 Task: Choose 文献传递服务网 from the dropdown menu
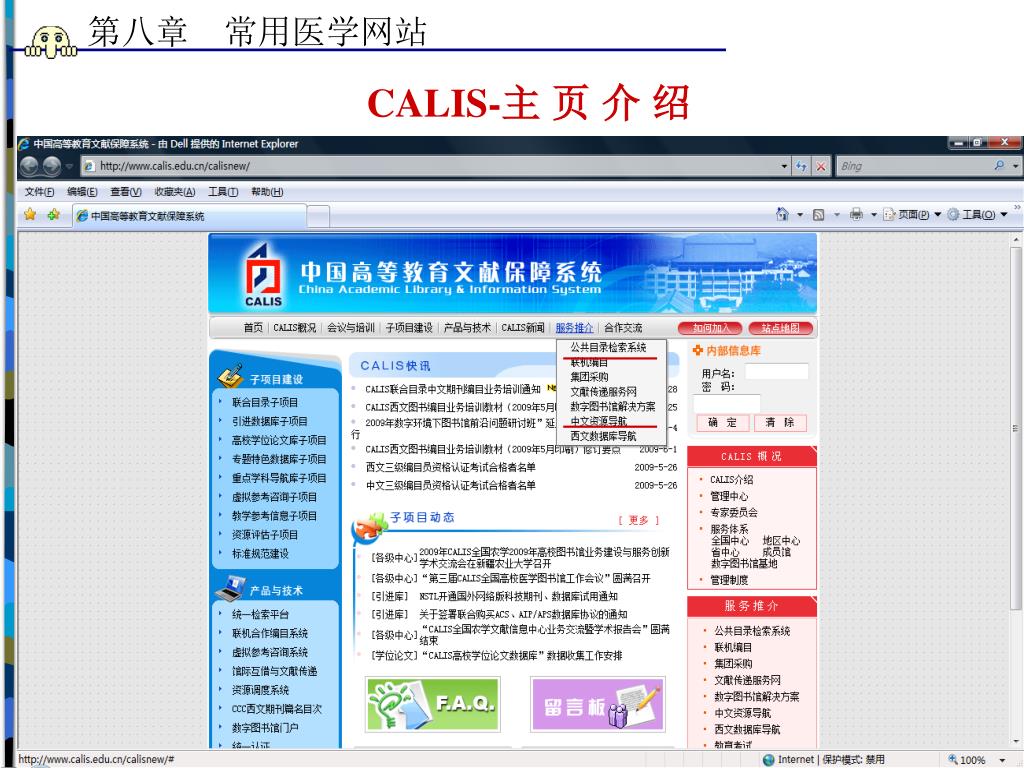tap(603, 392)
